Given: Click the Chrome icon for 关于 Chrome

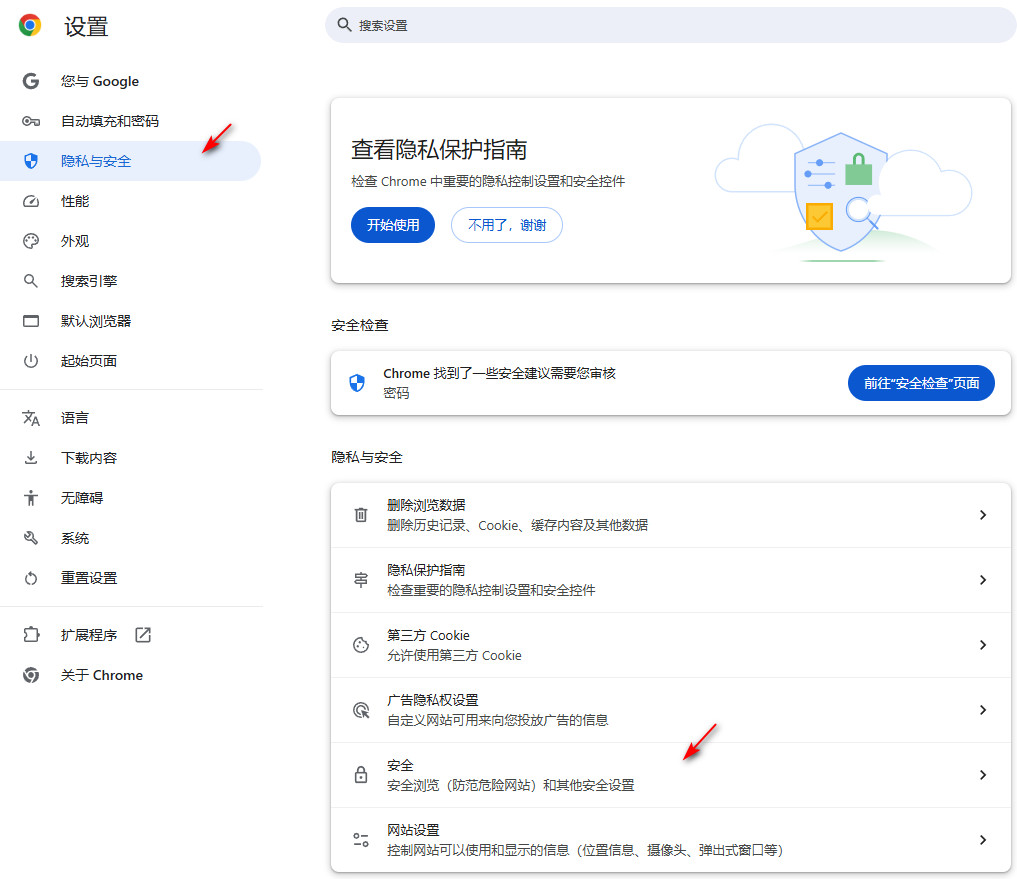Looking at the screenshot, I should pos(30,675).
